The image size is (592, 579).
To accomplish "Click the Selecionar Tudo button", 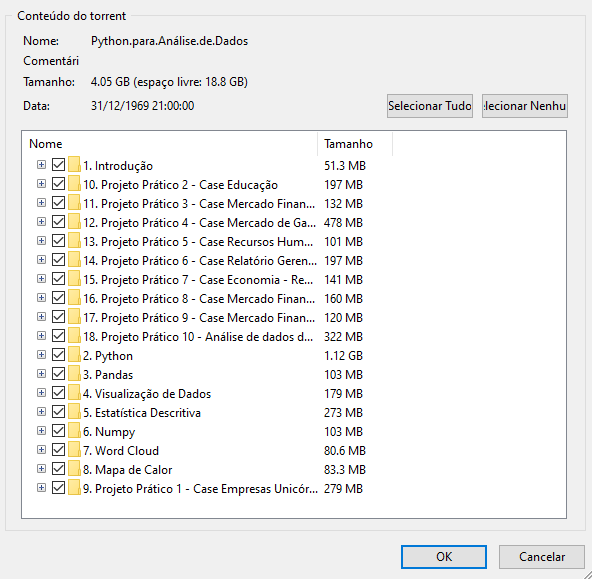I will coord(430,106).
